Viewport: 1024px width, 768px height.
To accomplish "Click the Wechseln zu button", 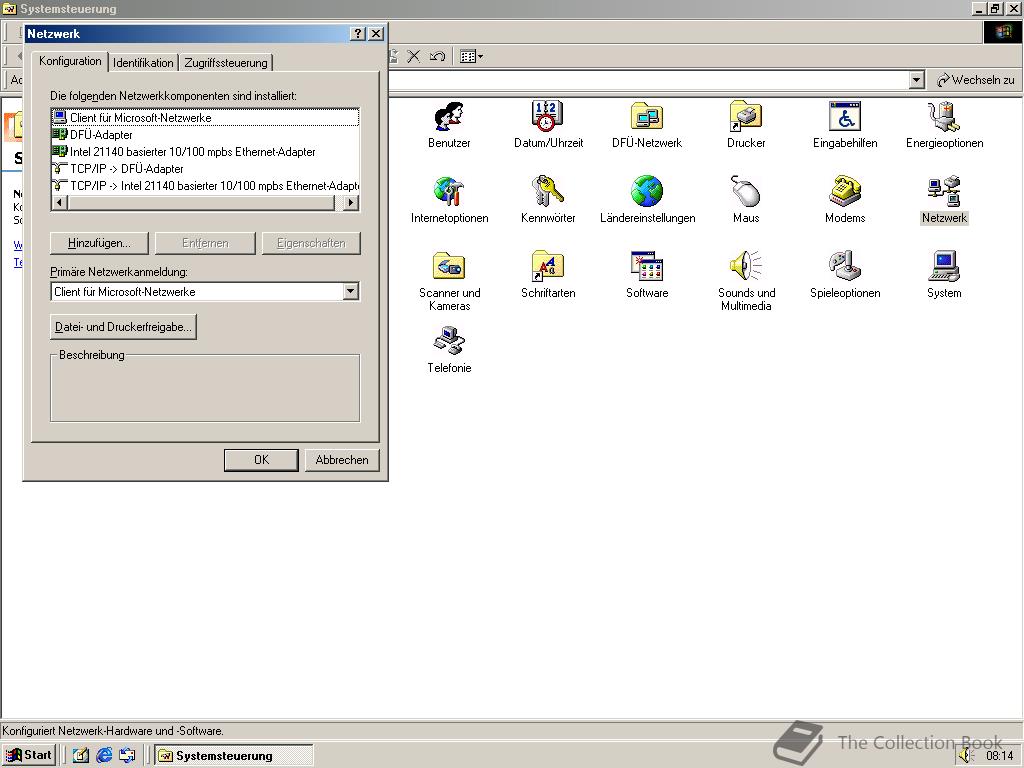I will 976,80.
